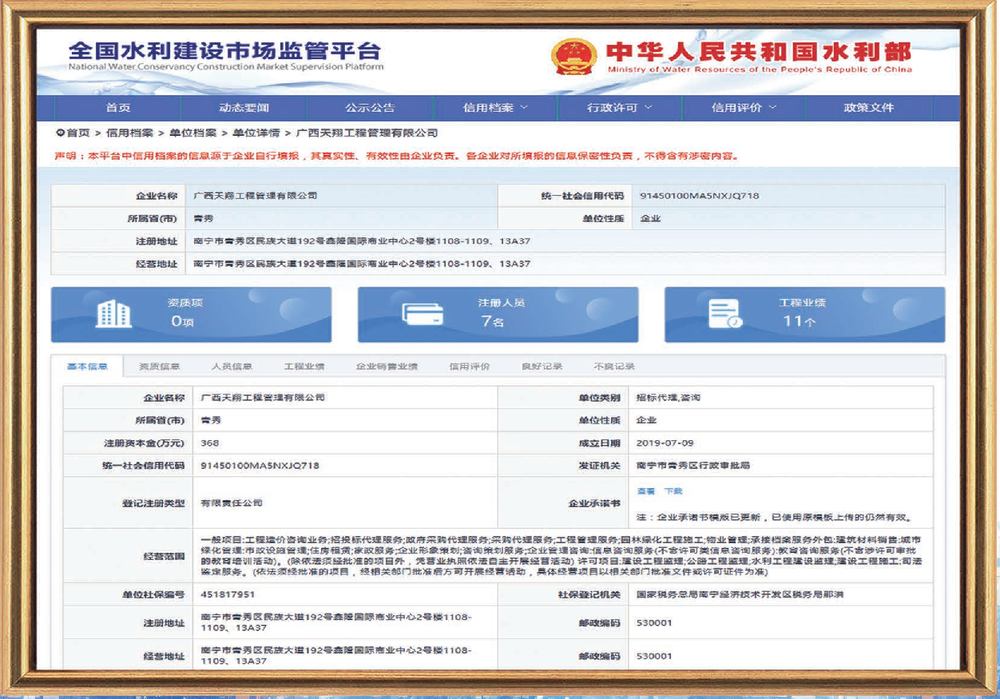
Task: Open the 不良记录 tab
Action: [614, 367]
